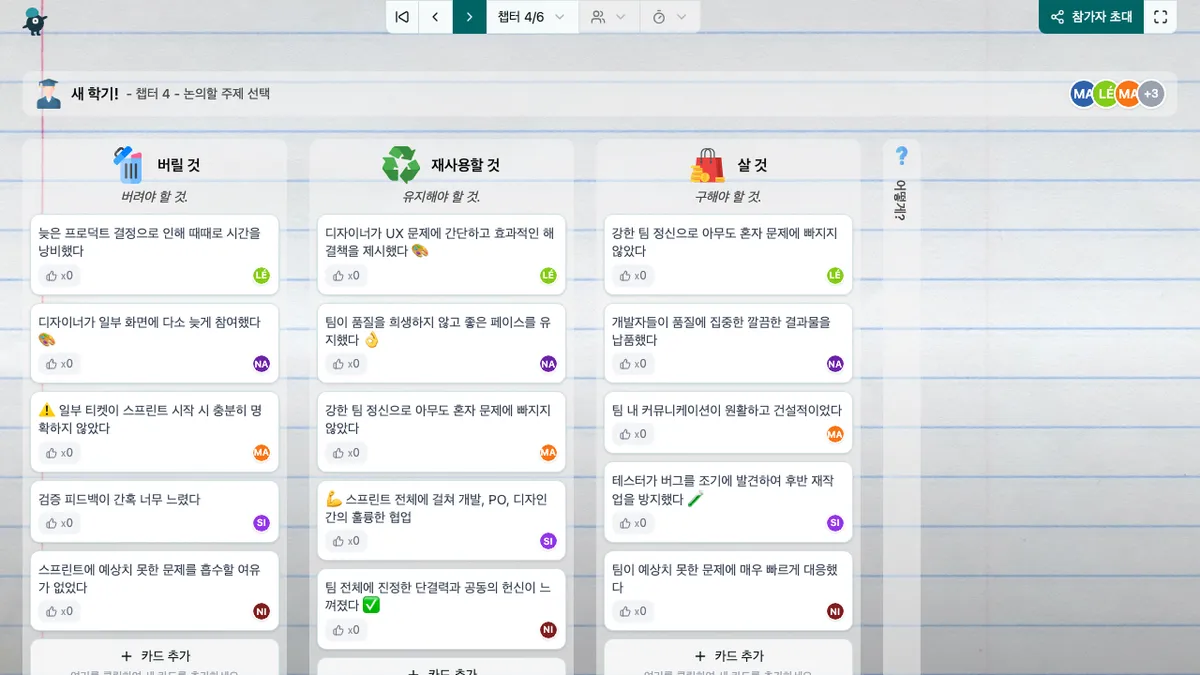Open the 챕터 4/6 chapter dropdown
1200x675 pixels.
tap(532, 17)
